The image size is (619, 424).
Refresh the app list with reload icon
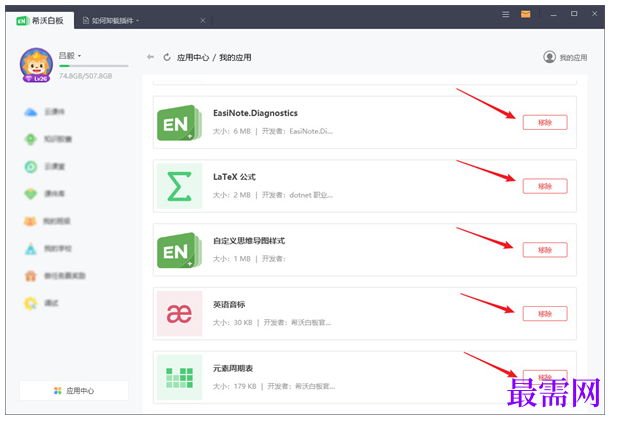167,57
